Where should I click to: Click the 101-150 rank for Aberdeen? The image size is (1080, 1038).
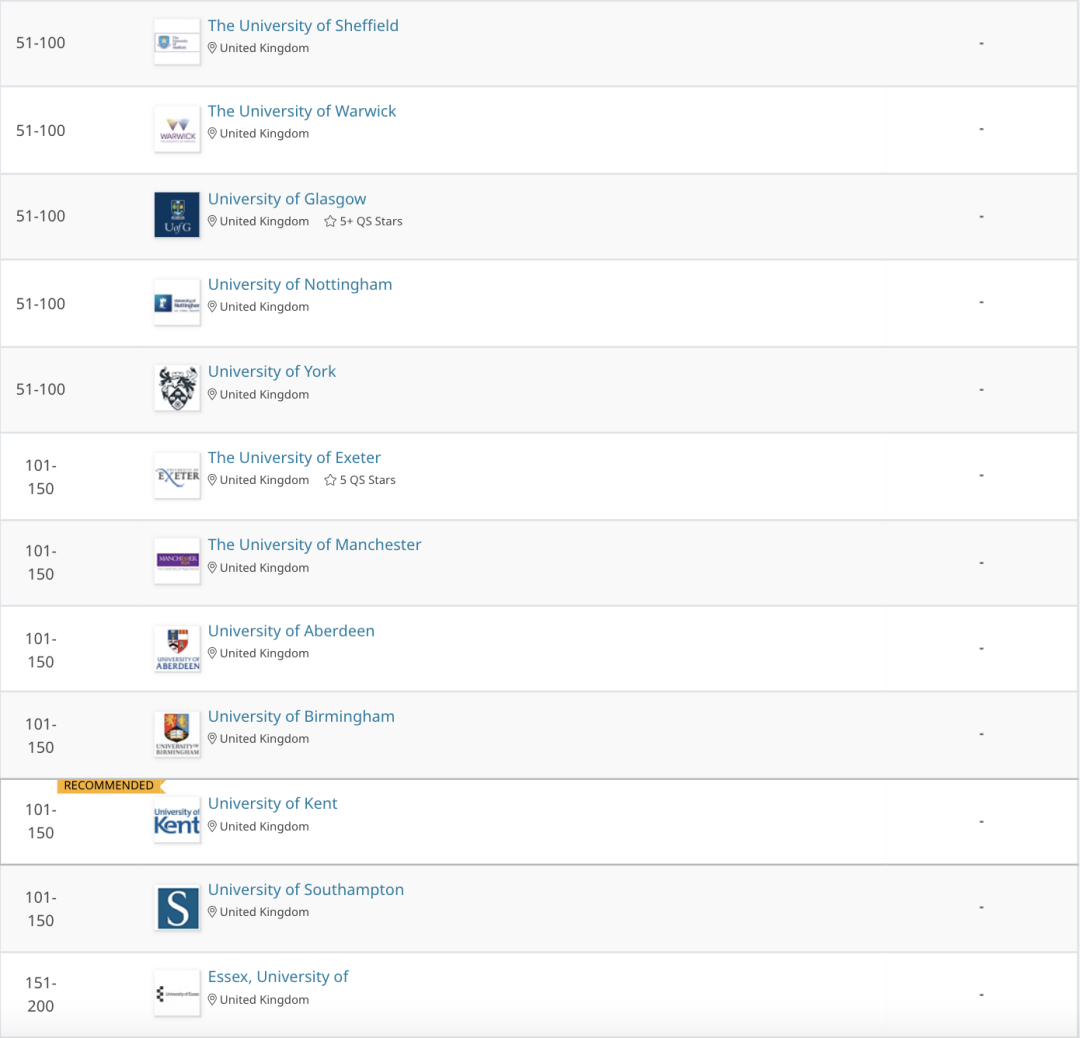click(x=41, y=650)
